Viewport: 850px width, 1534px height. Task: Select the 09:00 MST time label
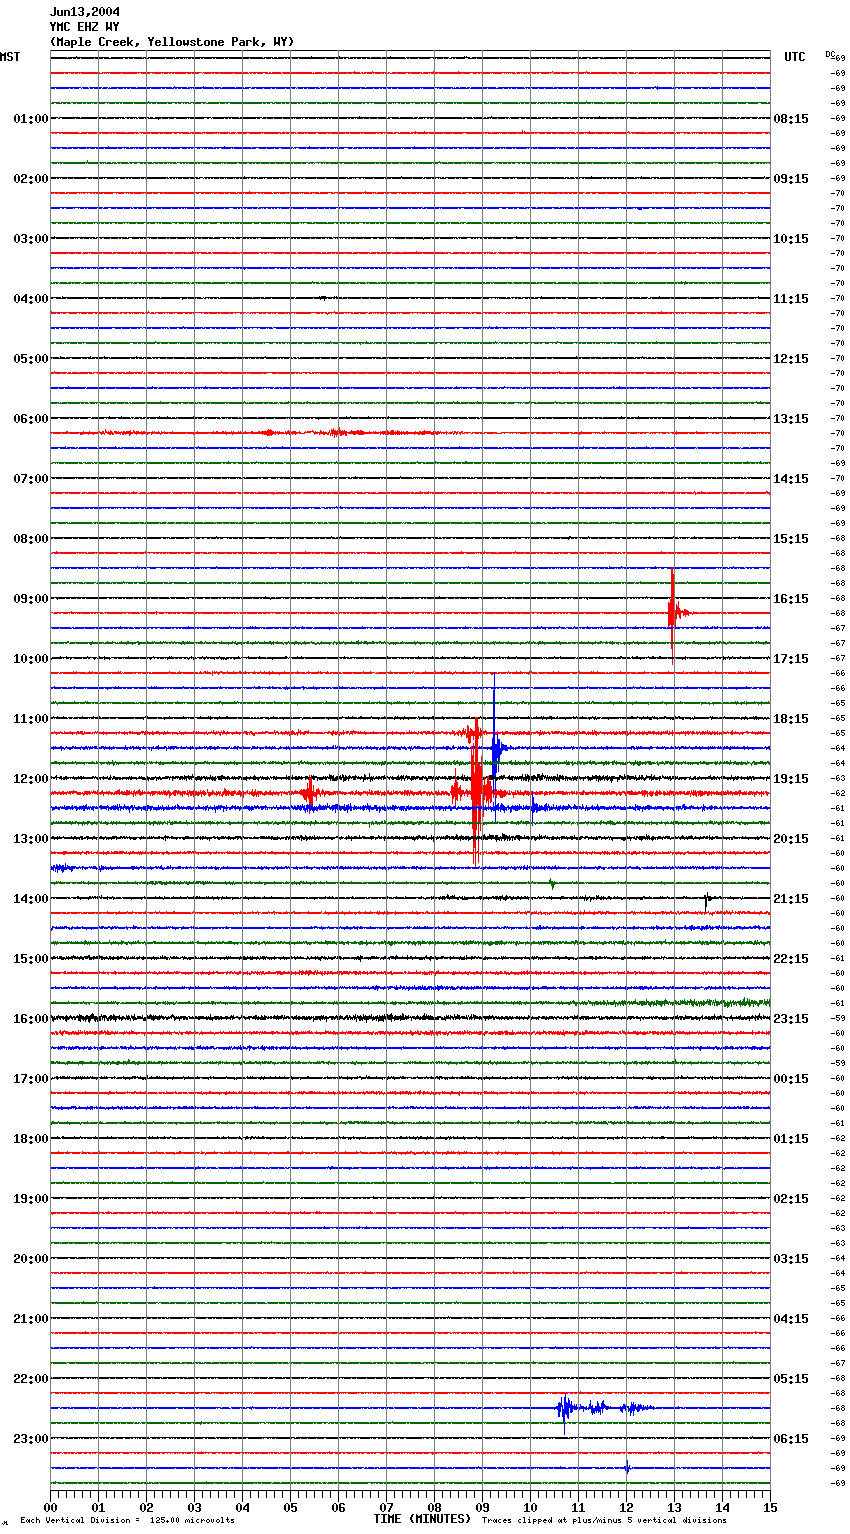(31, 599)
